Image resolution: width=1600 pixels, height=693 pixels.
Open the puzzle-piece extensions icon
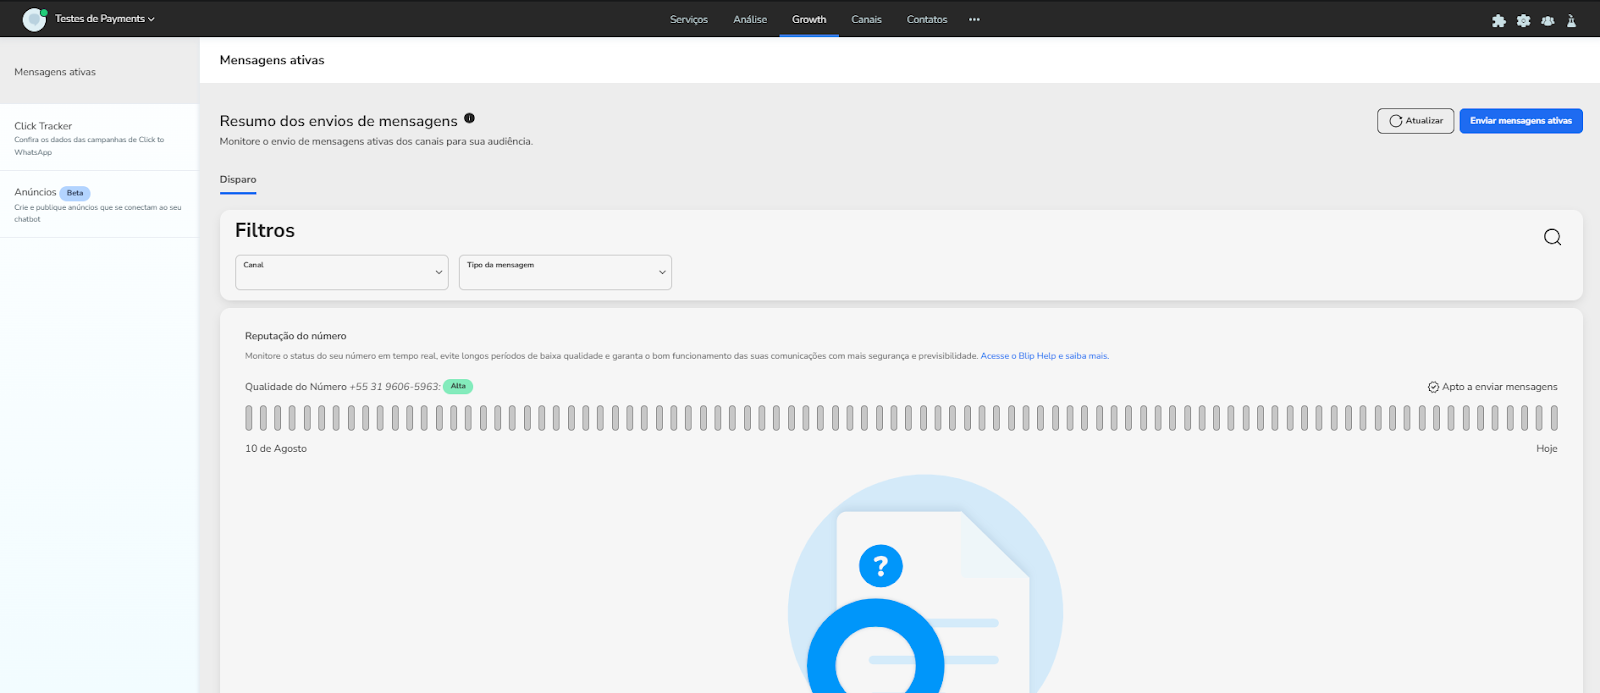[x=1498, y=20]
